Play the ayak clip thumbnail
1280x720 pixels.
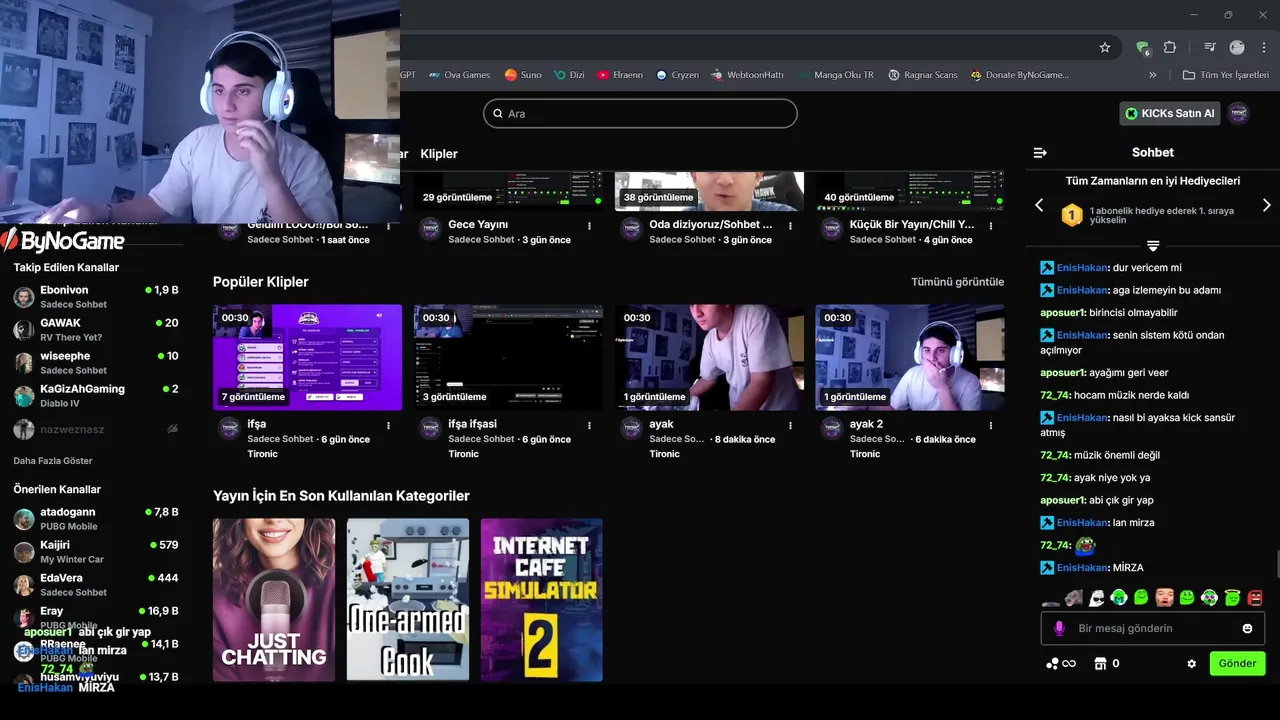click(709, 357)
